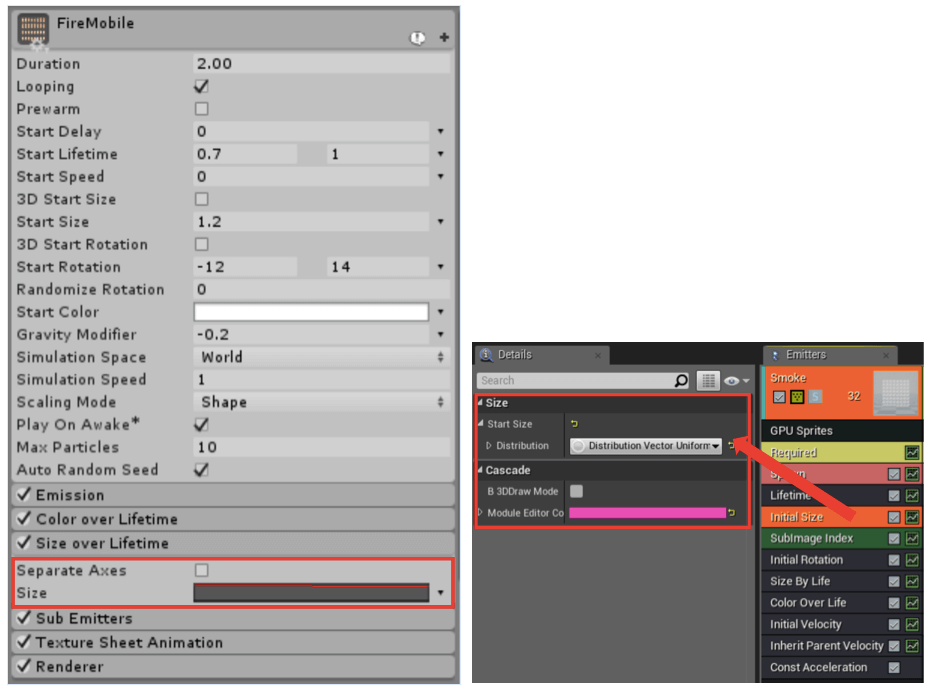Click the search magnifier icon in Details
The image size is (930, 689).
681,381
